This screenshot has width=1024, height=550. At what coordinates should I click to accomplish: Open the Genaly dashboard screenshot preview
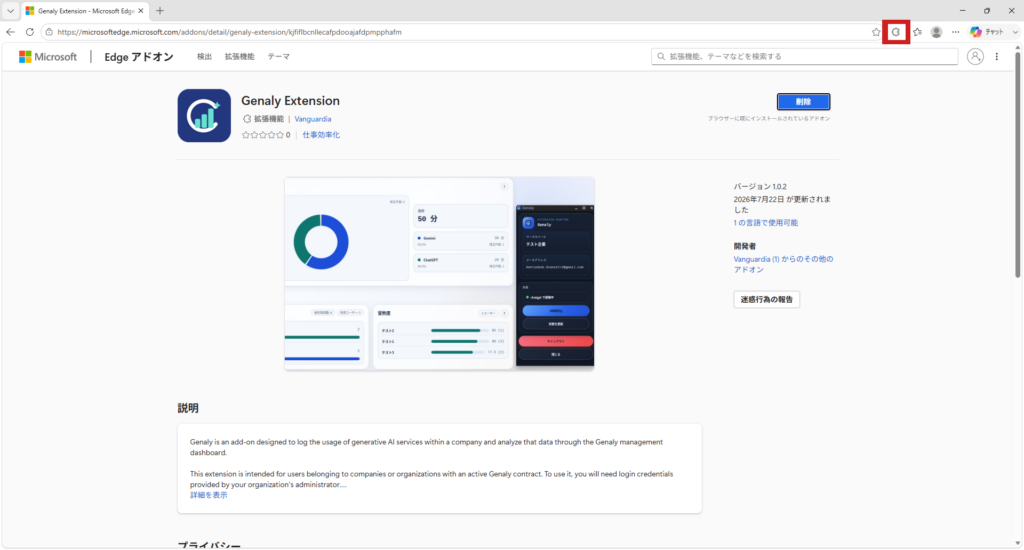pyautogui.click(x=440, y=274)
